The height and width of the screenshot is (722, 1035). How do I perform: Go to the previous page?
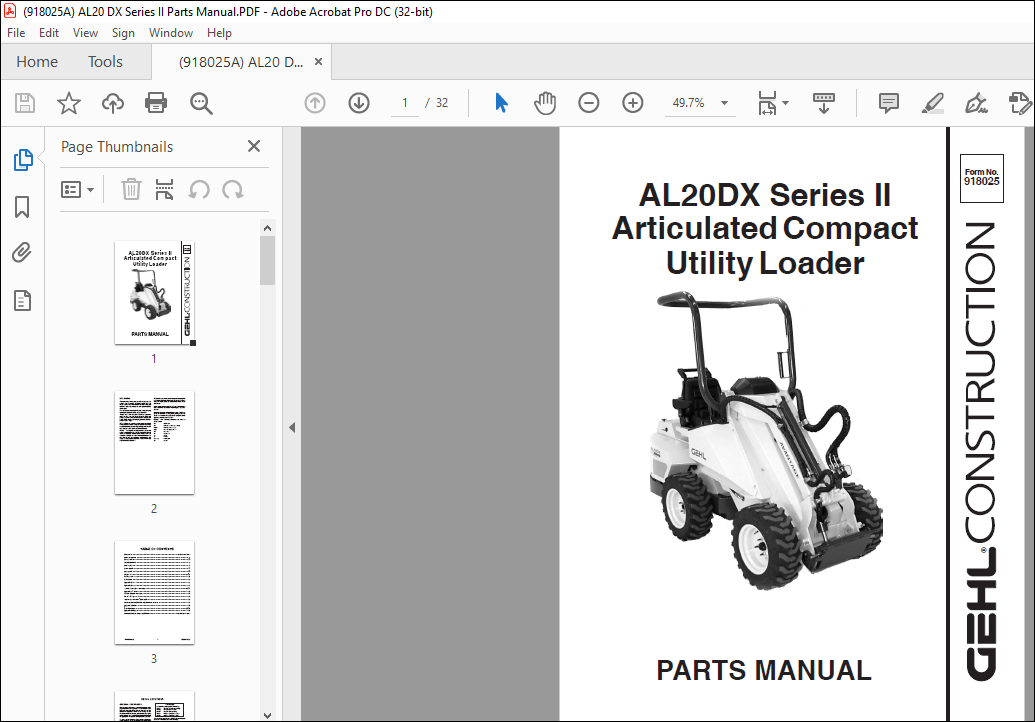point(315,103)
